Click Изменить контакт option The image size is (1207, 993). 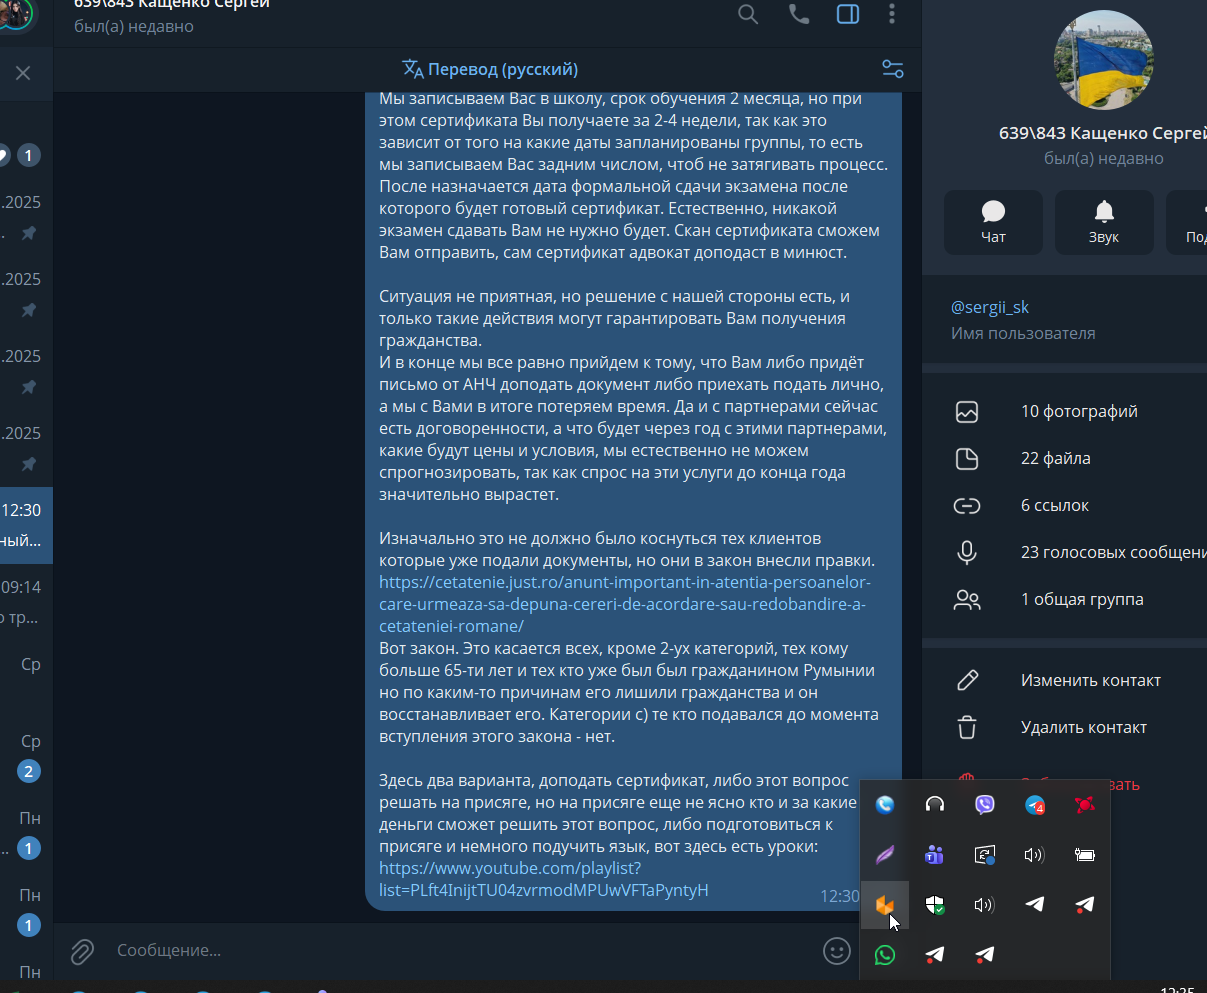1090,680
